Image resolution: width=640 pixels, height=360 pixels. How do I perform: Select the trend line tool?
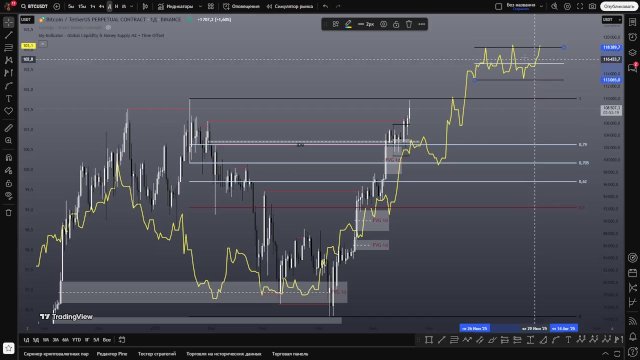9,35
